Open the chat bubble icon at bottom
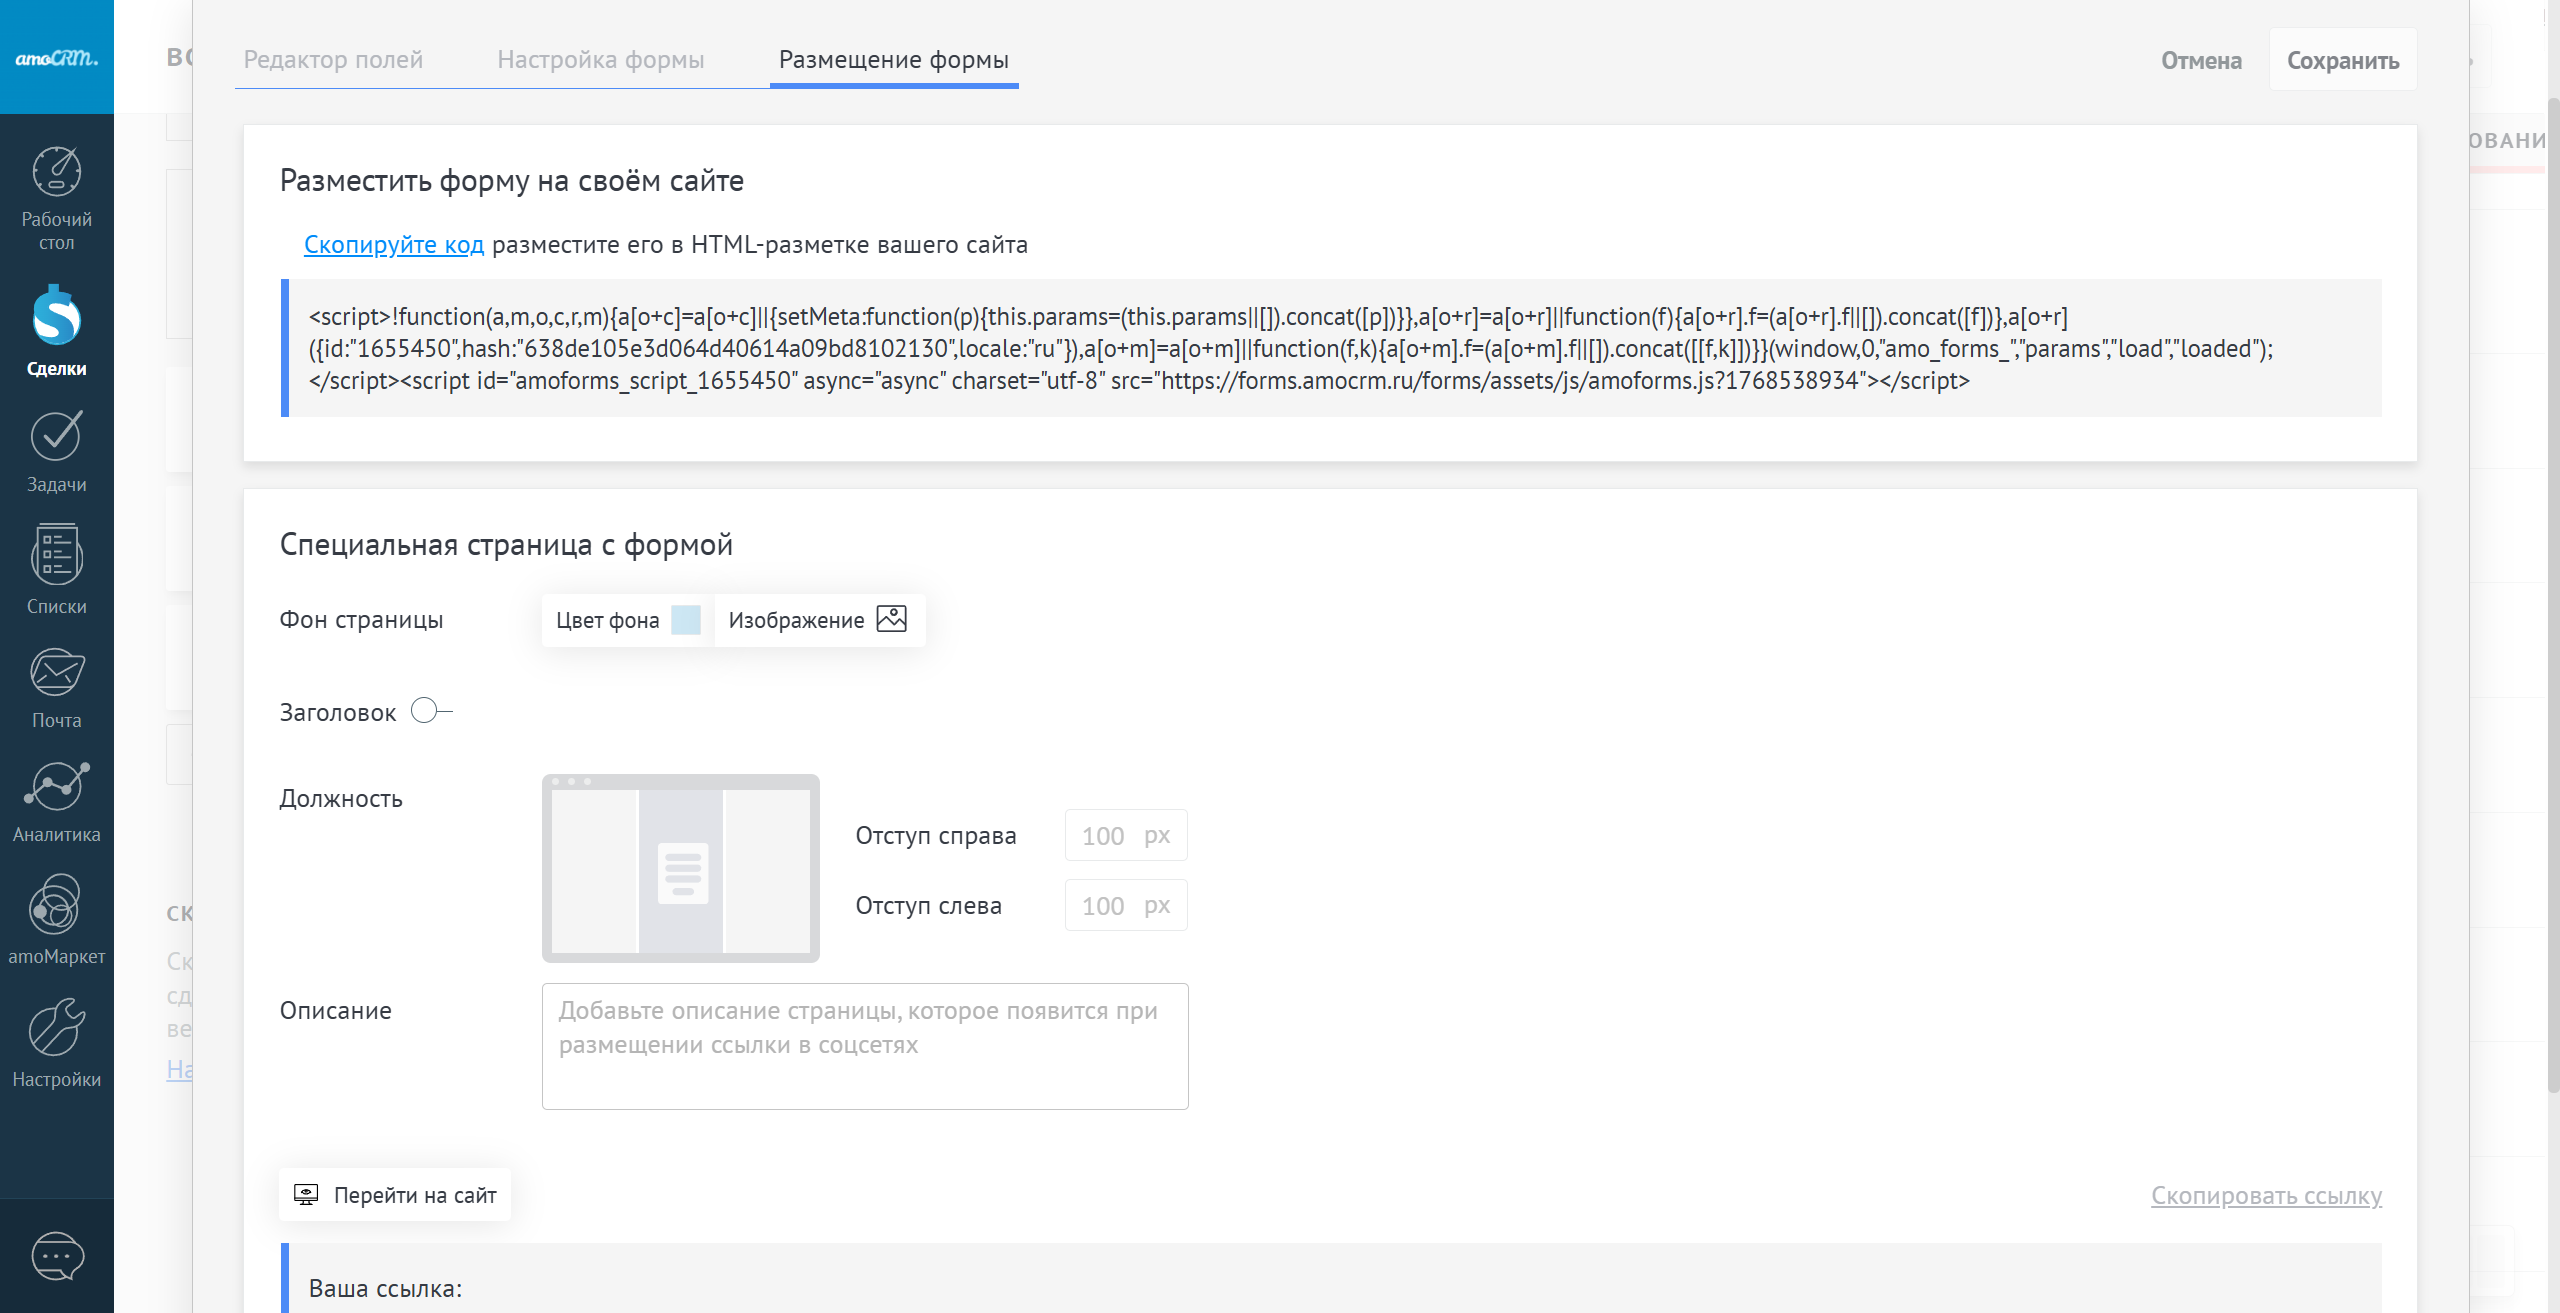This screenshot has height=1313, width=2560. pyautogui.click(x=57, y=1256)
